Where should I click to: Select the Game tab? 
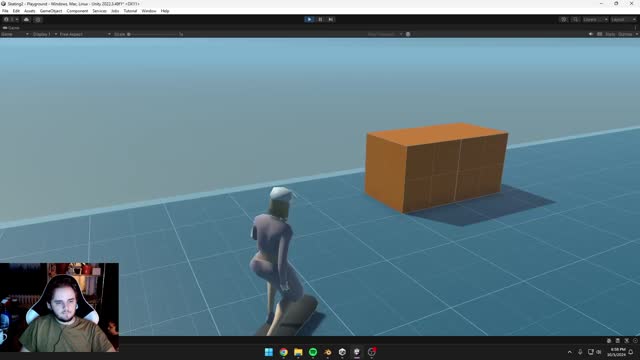[11, 28]
